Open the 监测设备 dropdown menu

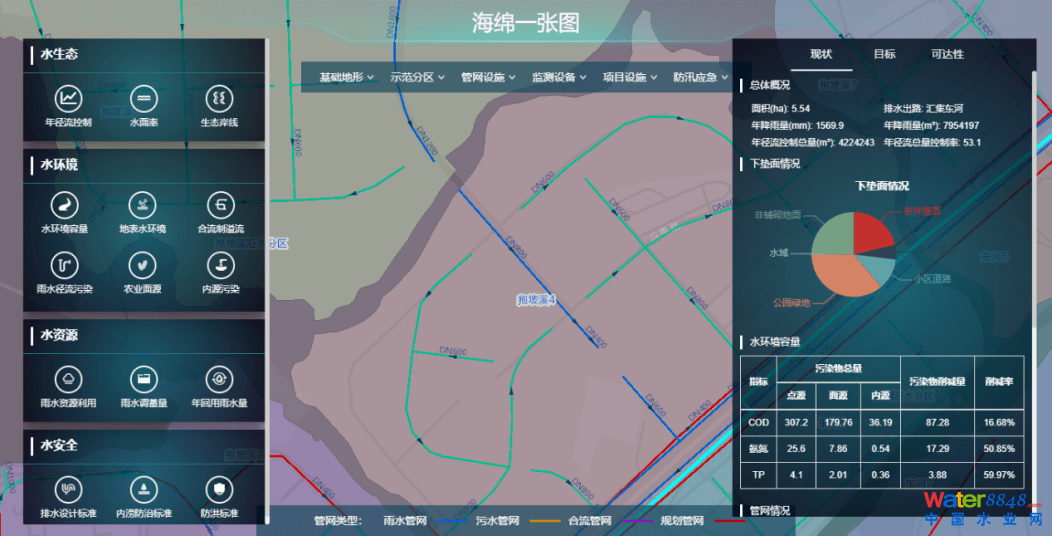tap(558, 77)
